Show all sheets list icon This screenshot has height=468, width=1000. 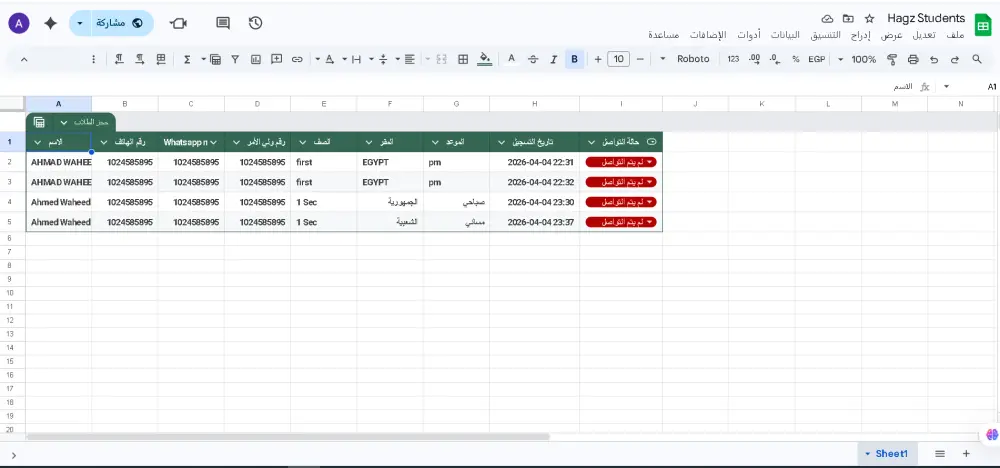pos(940,453)
